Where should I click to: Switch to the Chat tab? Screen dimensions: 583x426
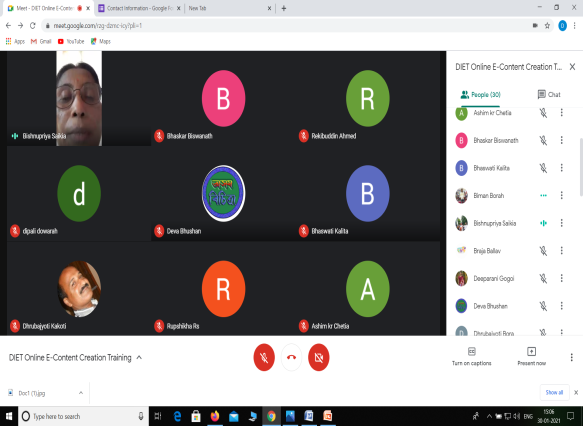(549, 94)
